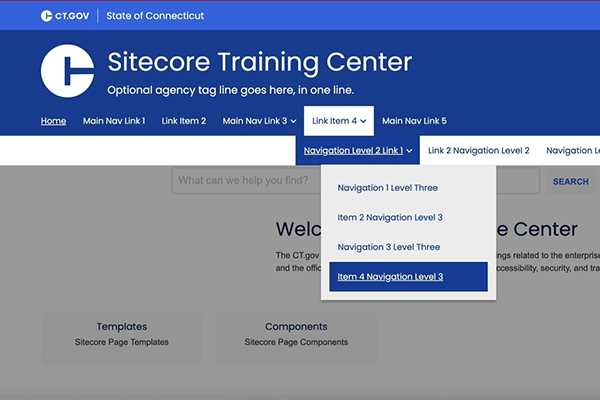
Task: Collapse the Link Item 4 dropdown
Action: [339, 122]
